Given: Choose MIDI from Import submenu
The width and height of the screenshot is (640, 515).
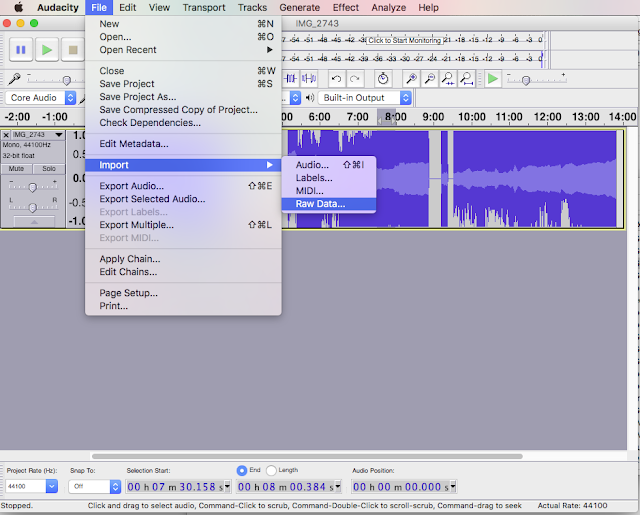Looking at the screenshot, I should point(329,191).
